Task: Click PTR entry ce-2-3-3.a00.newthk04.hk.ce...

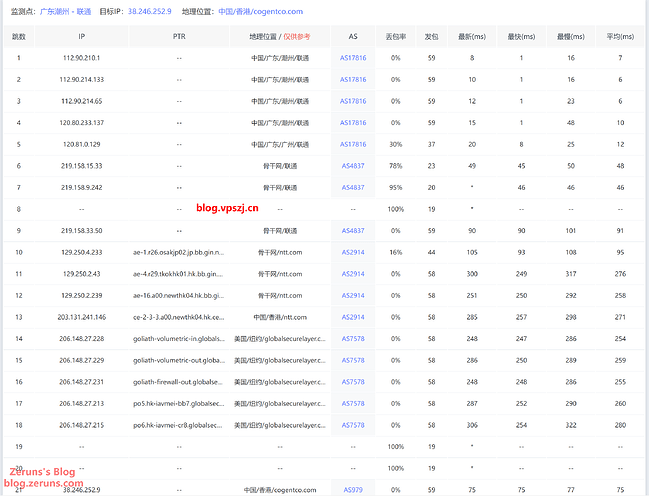Action: click(178, 317)
